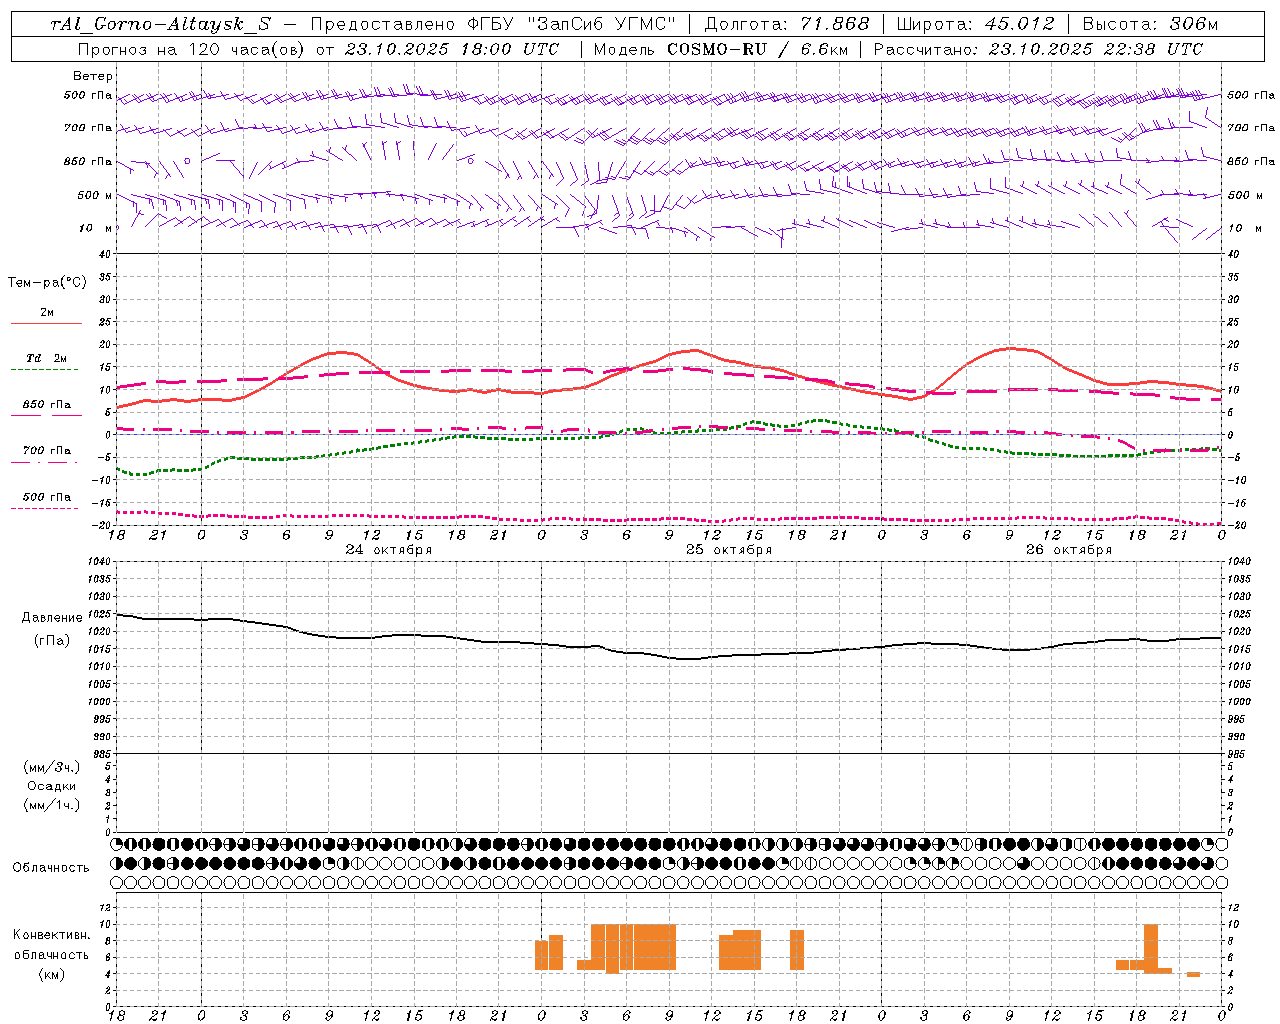Click the Облачность row label
The width and height of the screenshot is (1280, 1024).
tap(51, 868)
